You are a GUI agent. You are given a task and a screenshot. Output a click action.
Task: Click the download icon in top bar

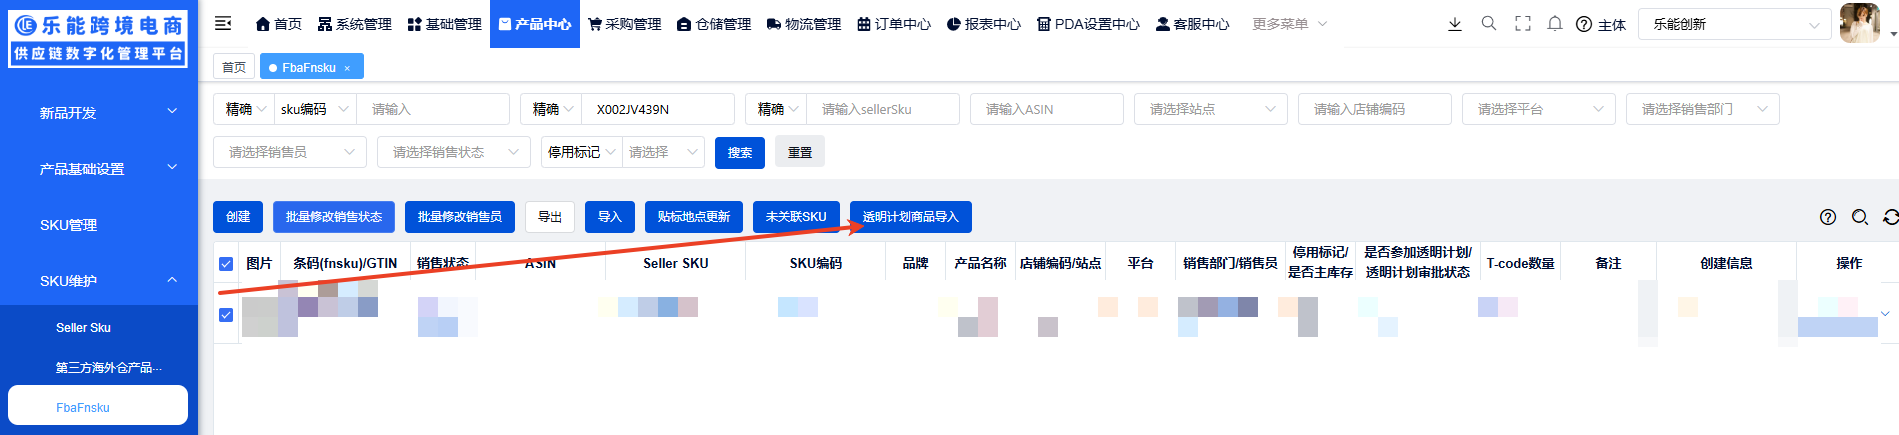point(1455,24)
